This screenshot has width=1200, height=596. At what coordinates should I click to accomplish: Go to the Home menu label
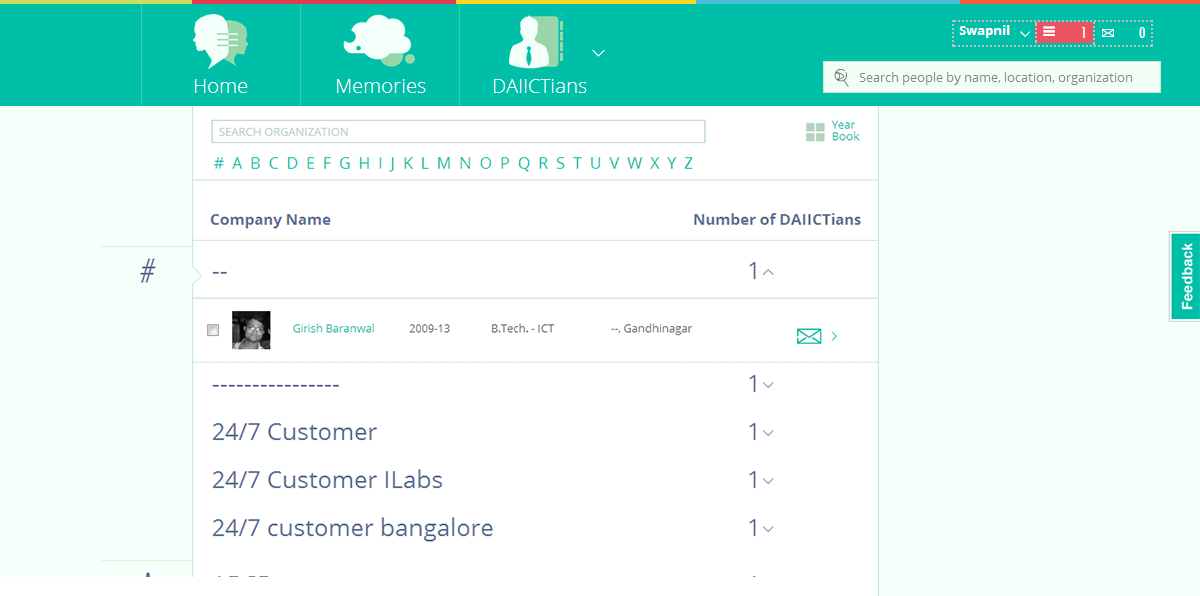pos(220,86)
